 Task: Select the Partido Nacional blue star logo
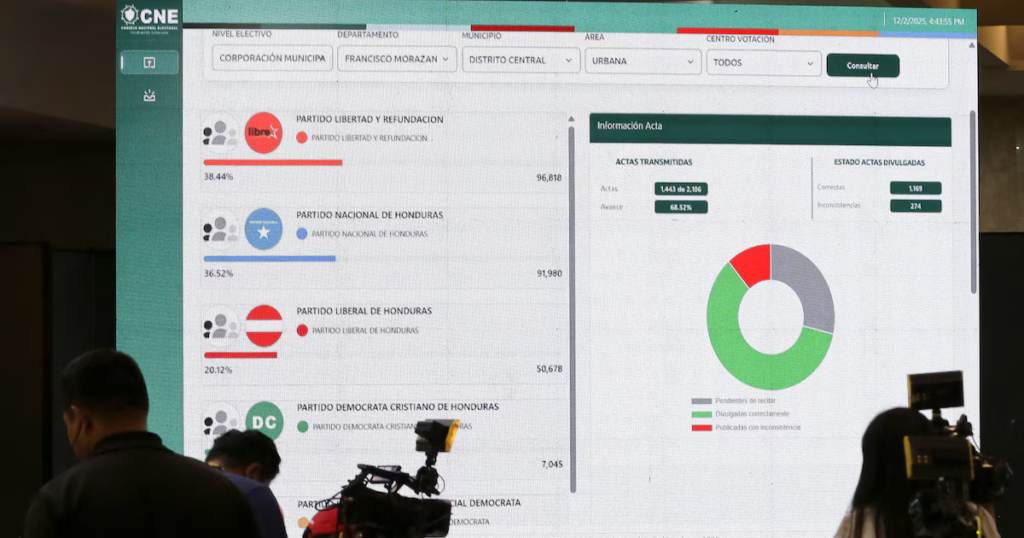pos(264,229)
